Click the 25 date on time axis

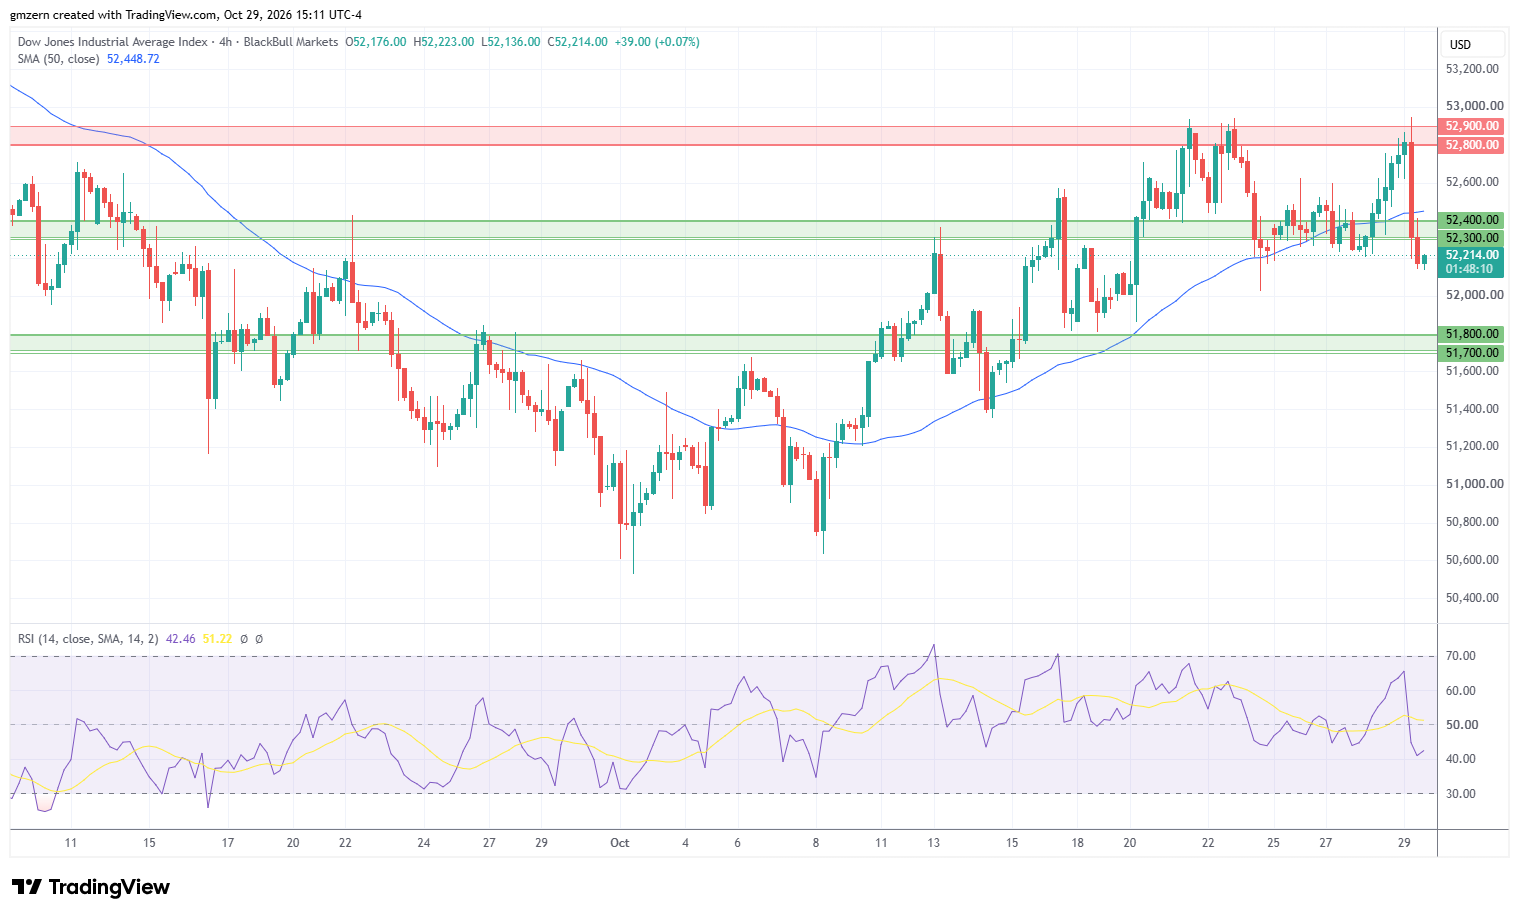(1273, 843)
